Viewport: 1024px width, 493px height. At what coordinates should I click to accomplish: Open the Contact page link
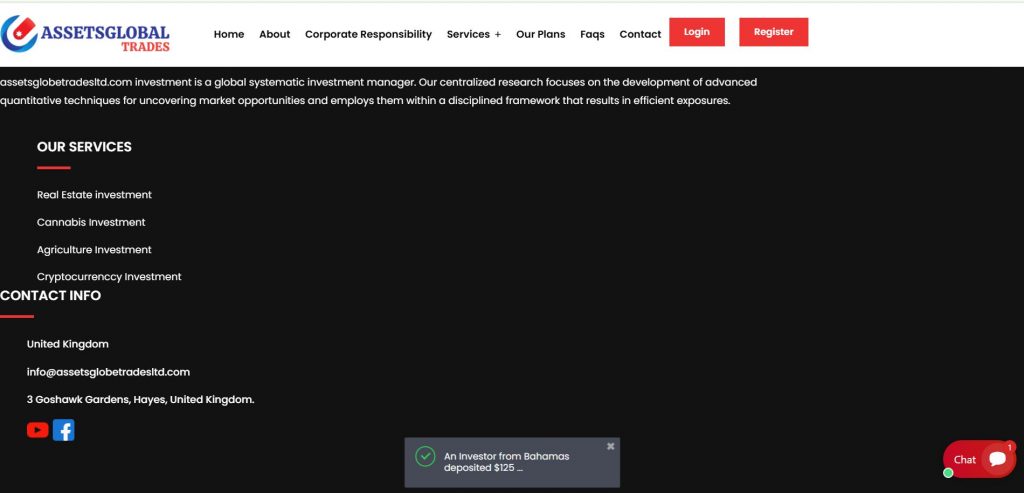point(640,34)
